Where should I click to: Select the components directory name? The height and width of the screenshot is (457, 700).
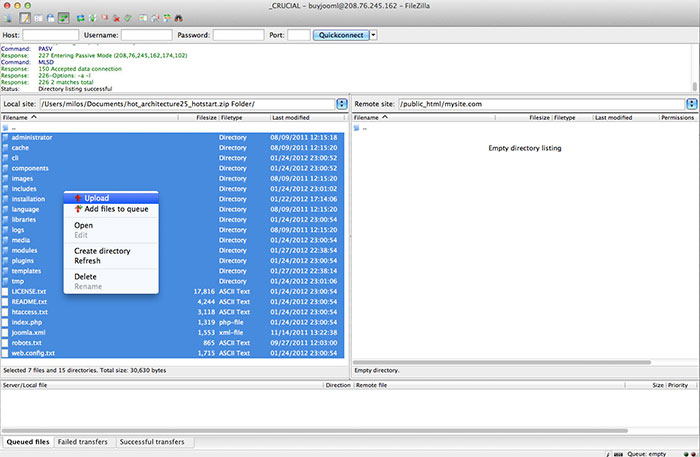pos(30,168)
